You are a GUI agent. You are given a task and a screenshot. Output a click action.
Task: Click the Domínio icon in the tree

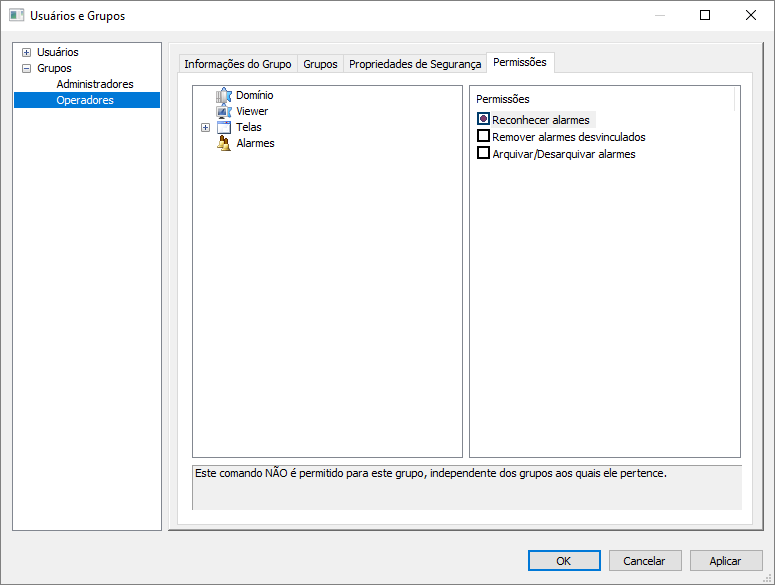tap(224, 96)
